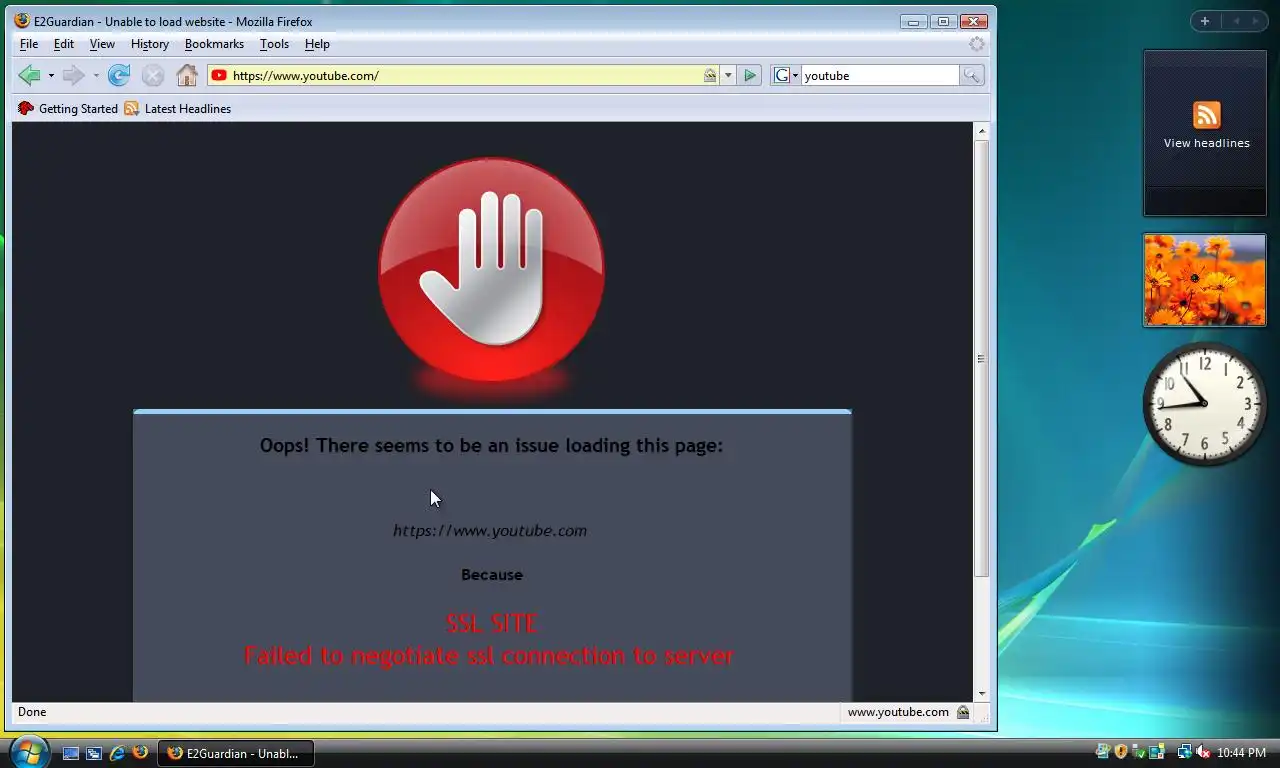1280x768 pixels.
Task: Restore down the Firefox window
Action: pyautogui.click(x=942, y=21)
